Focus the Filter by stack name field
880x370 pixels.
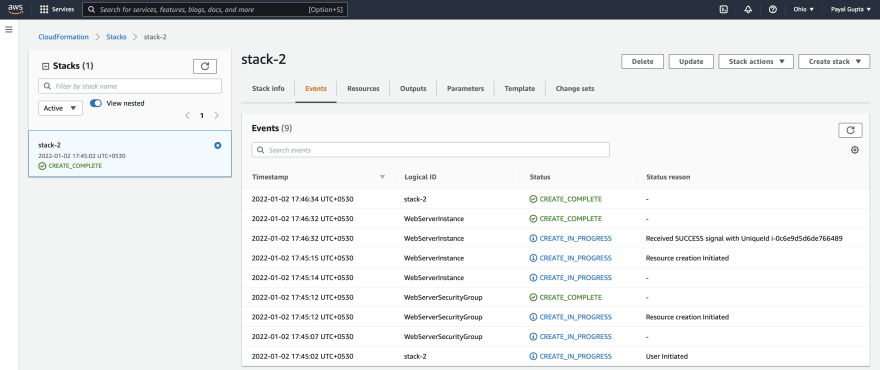click(x=130, y=86)
